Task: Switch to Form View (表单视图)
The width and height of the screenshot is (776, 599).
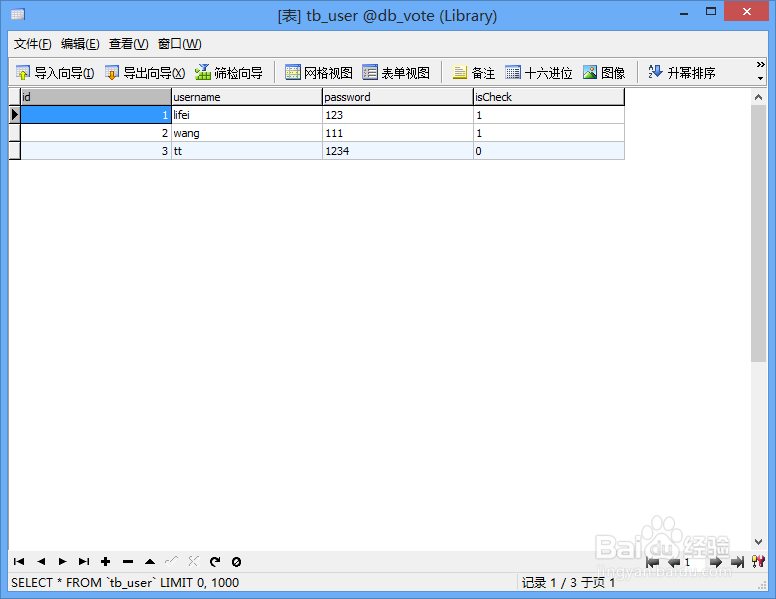Action: click(396, 73)
